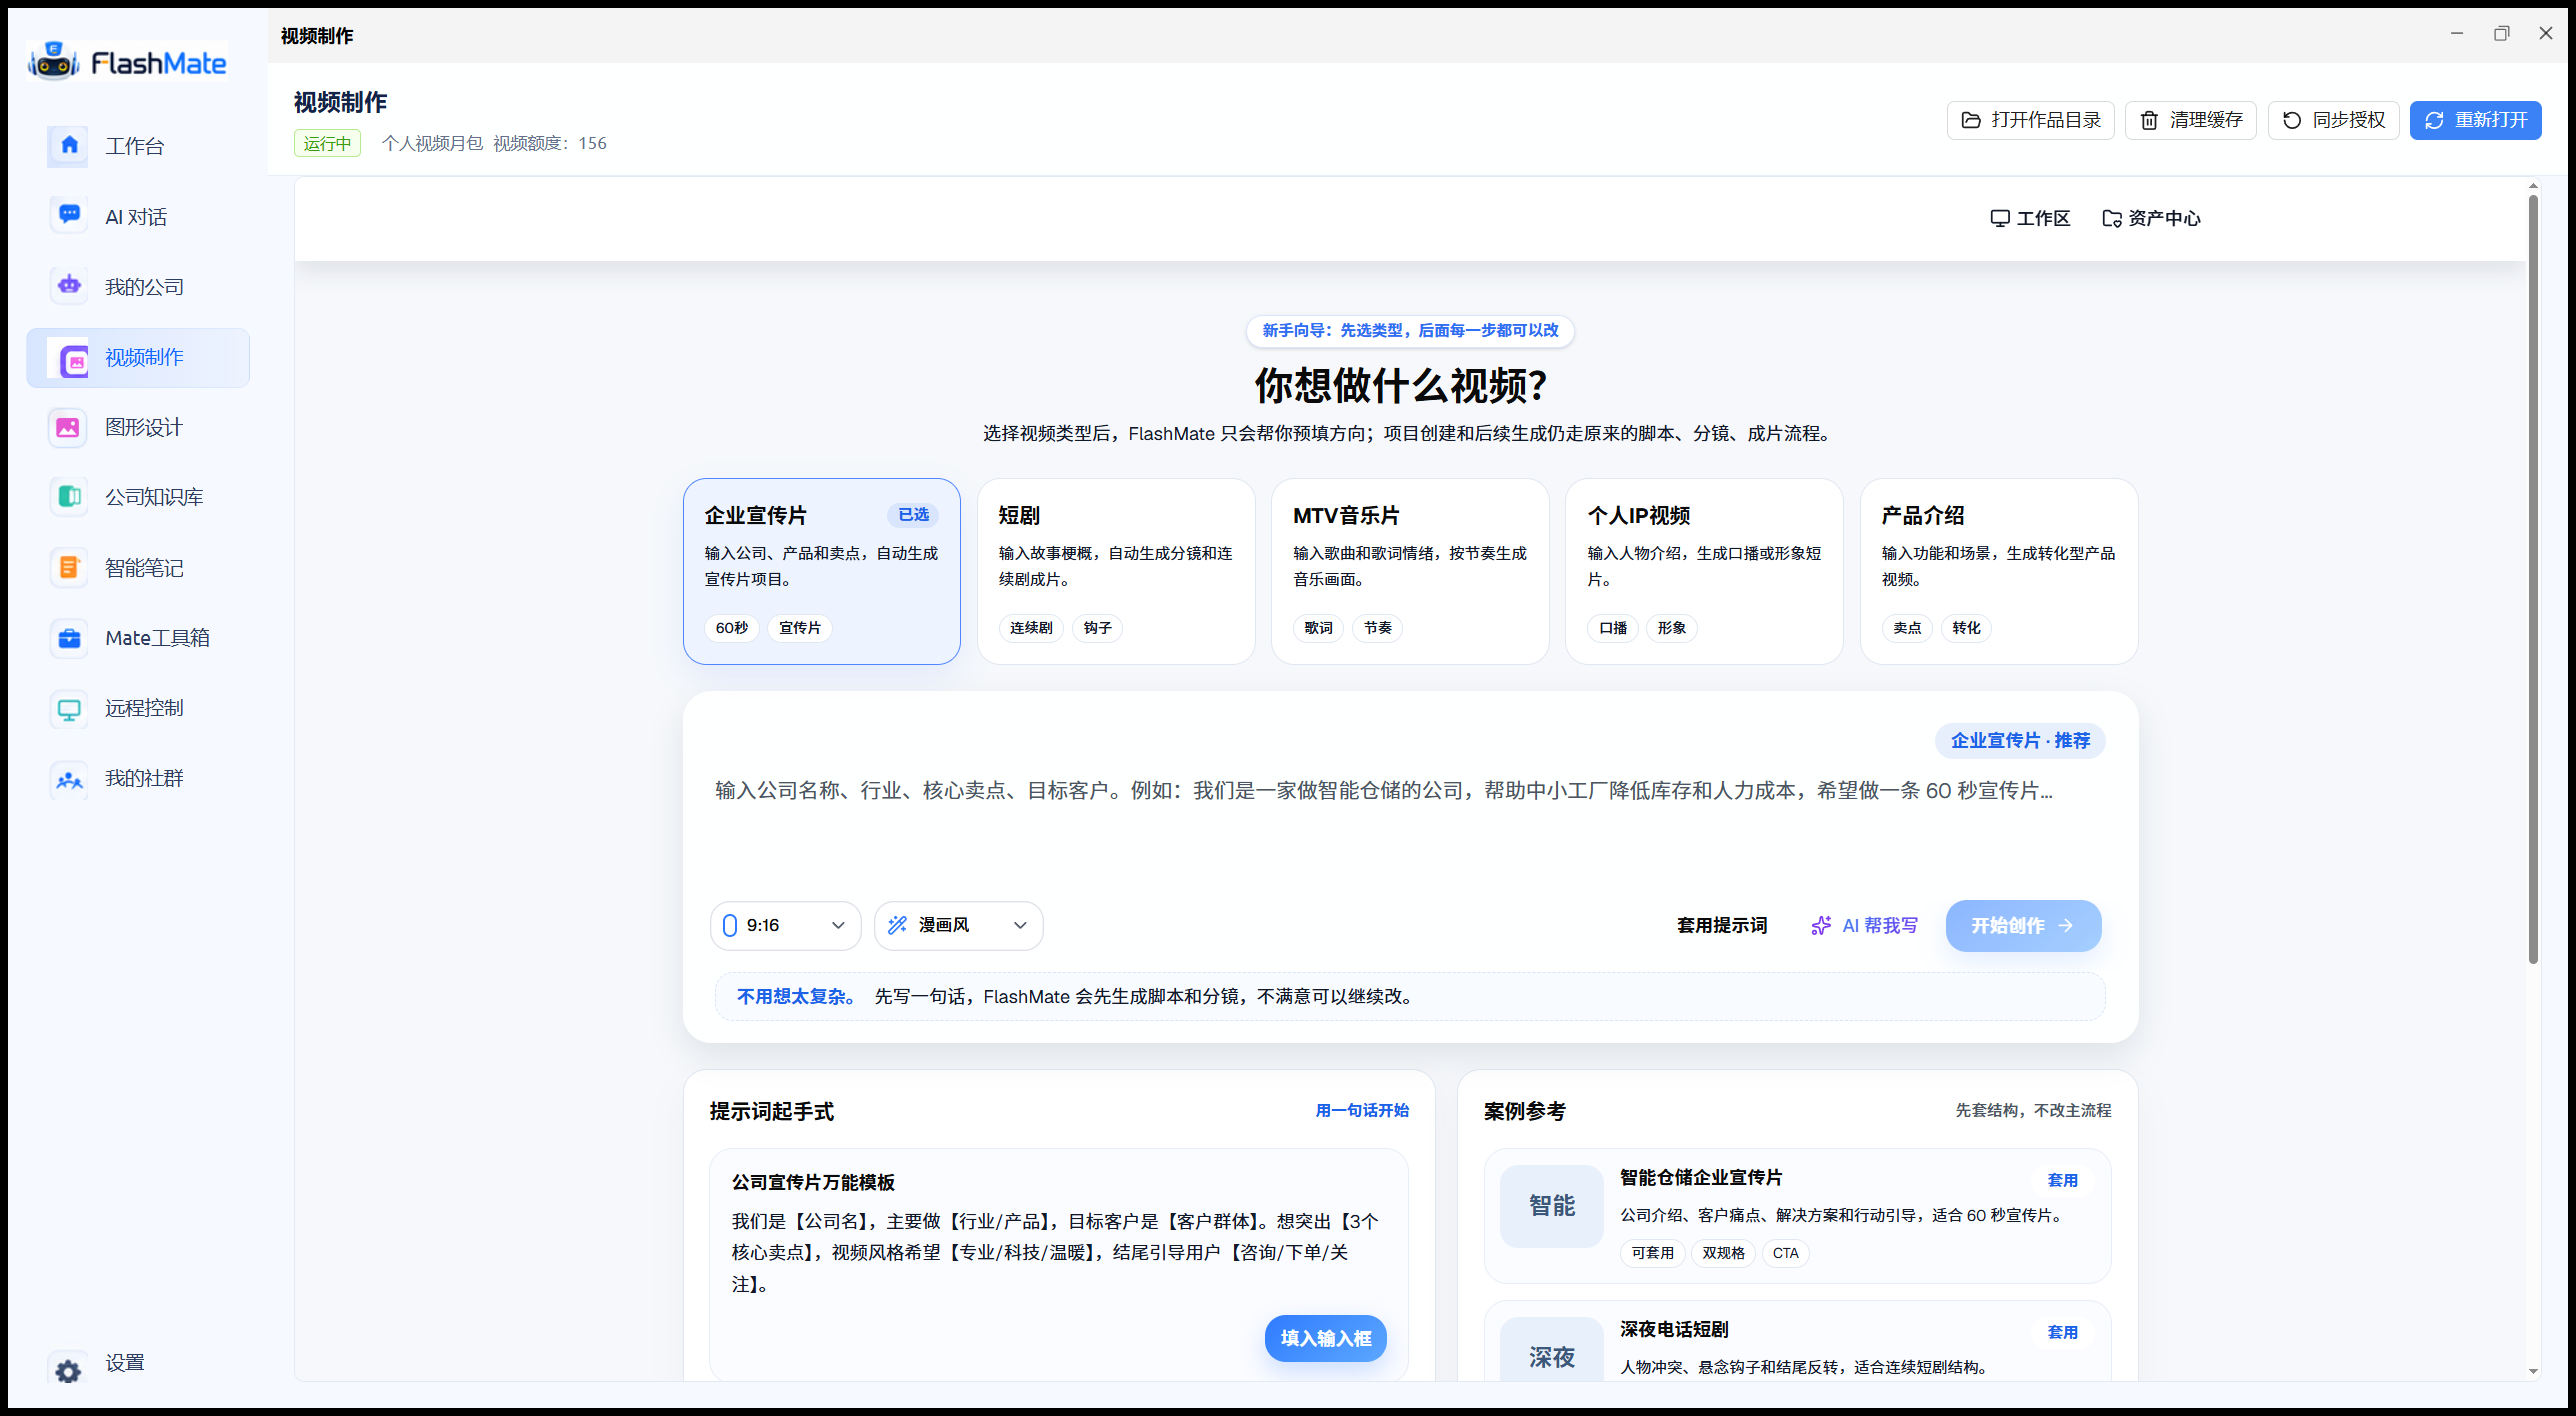Click the portrait ratio icon beside 9:16

tap(729, 925)
